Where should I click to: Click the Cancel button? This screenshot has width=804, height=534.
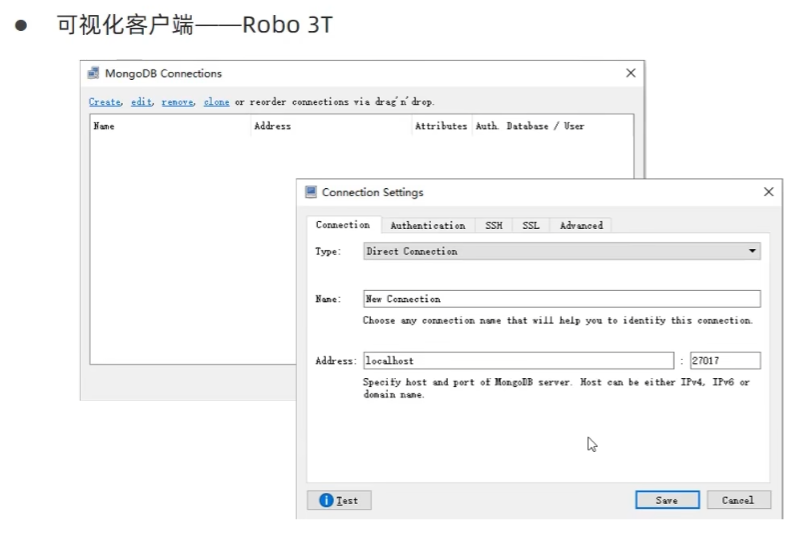pos(738,500)
